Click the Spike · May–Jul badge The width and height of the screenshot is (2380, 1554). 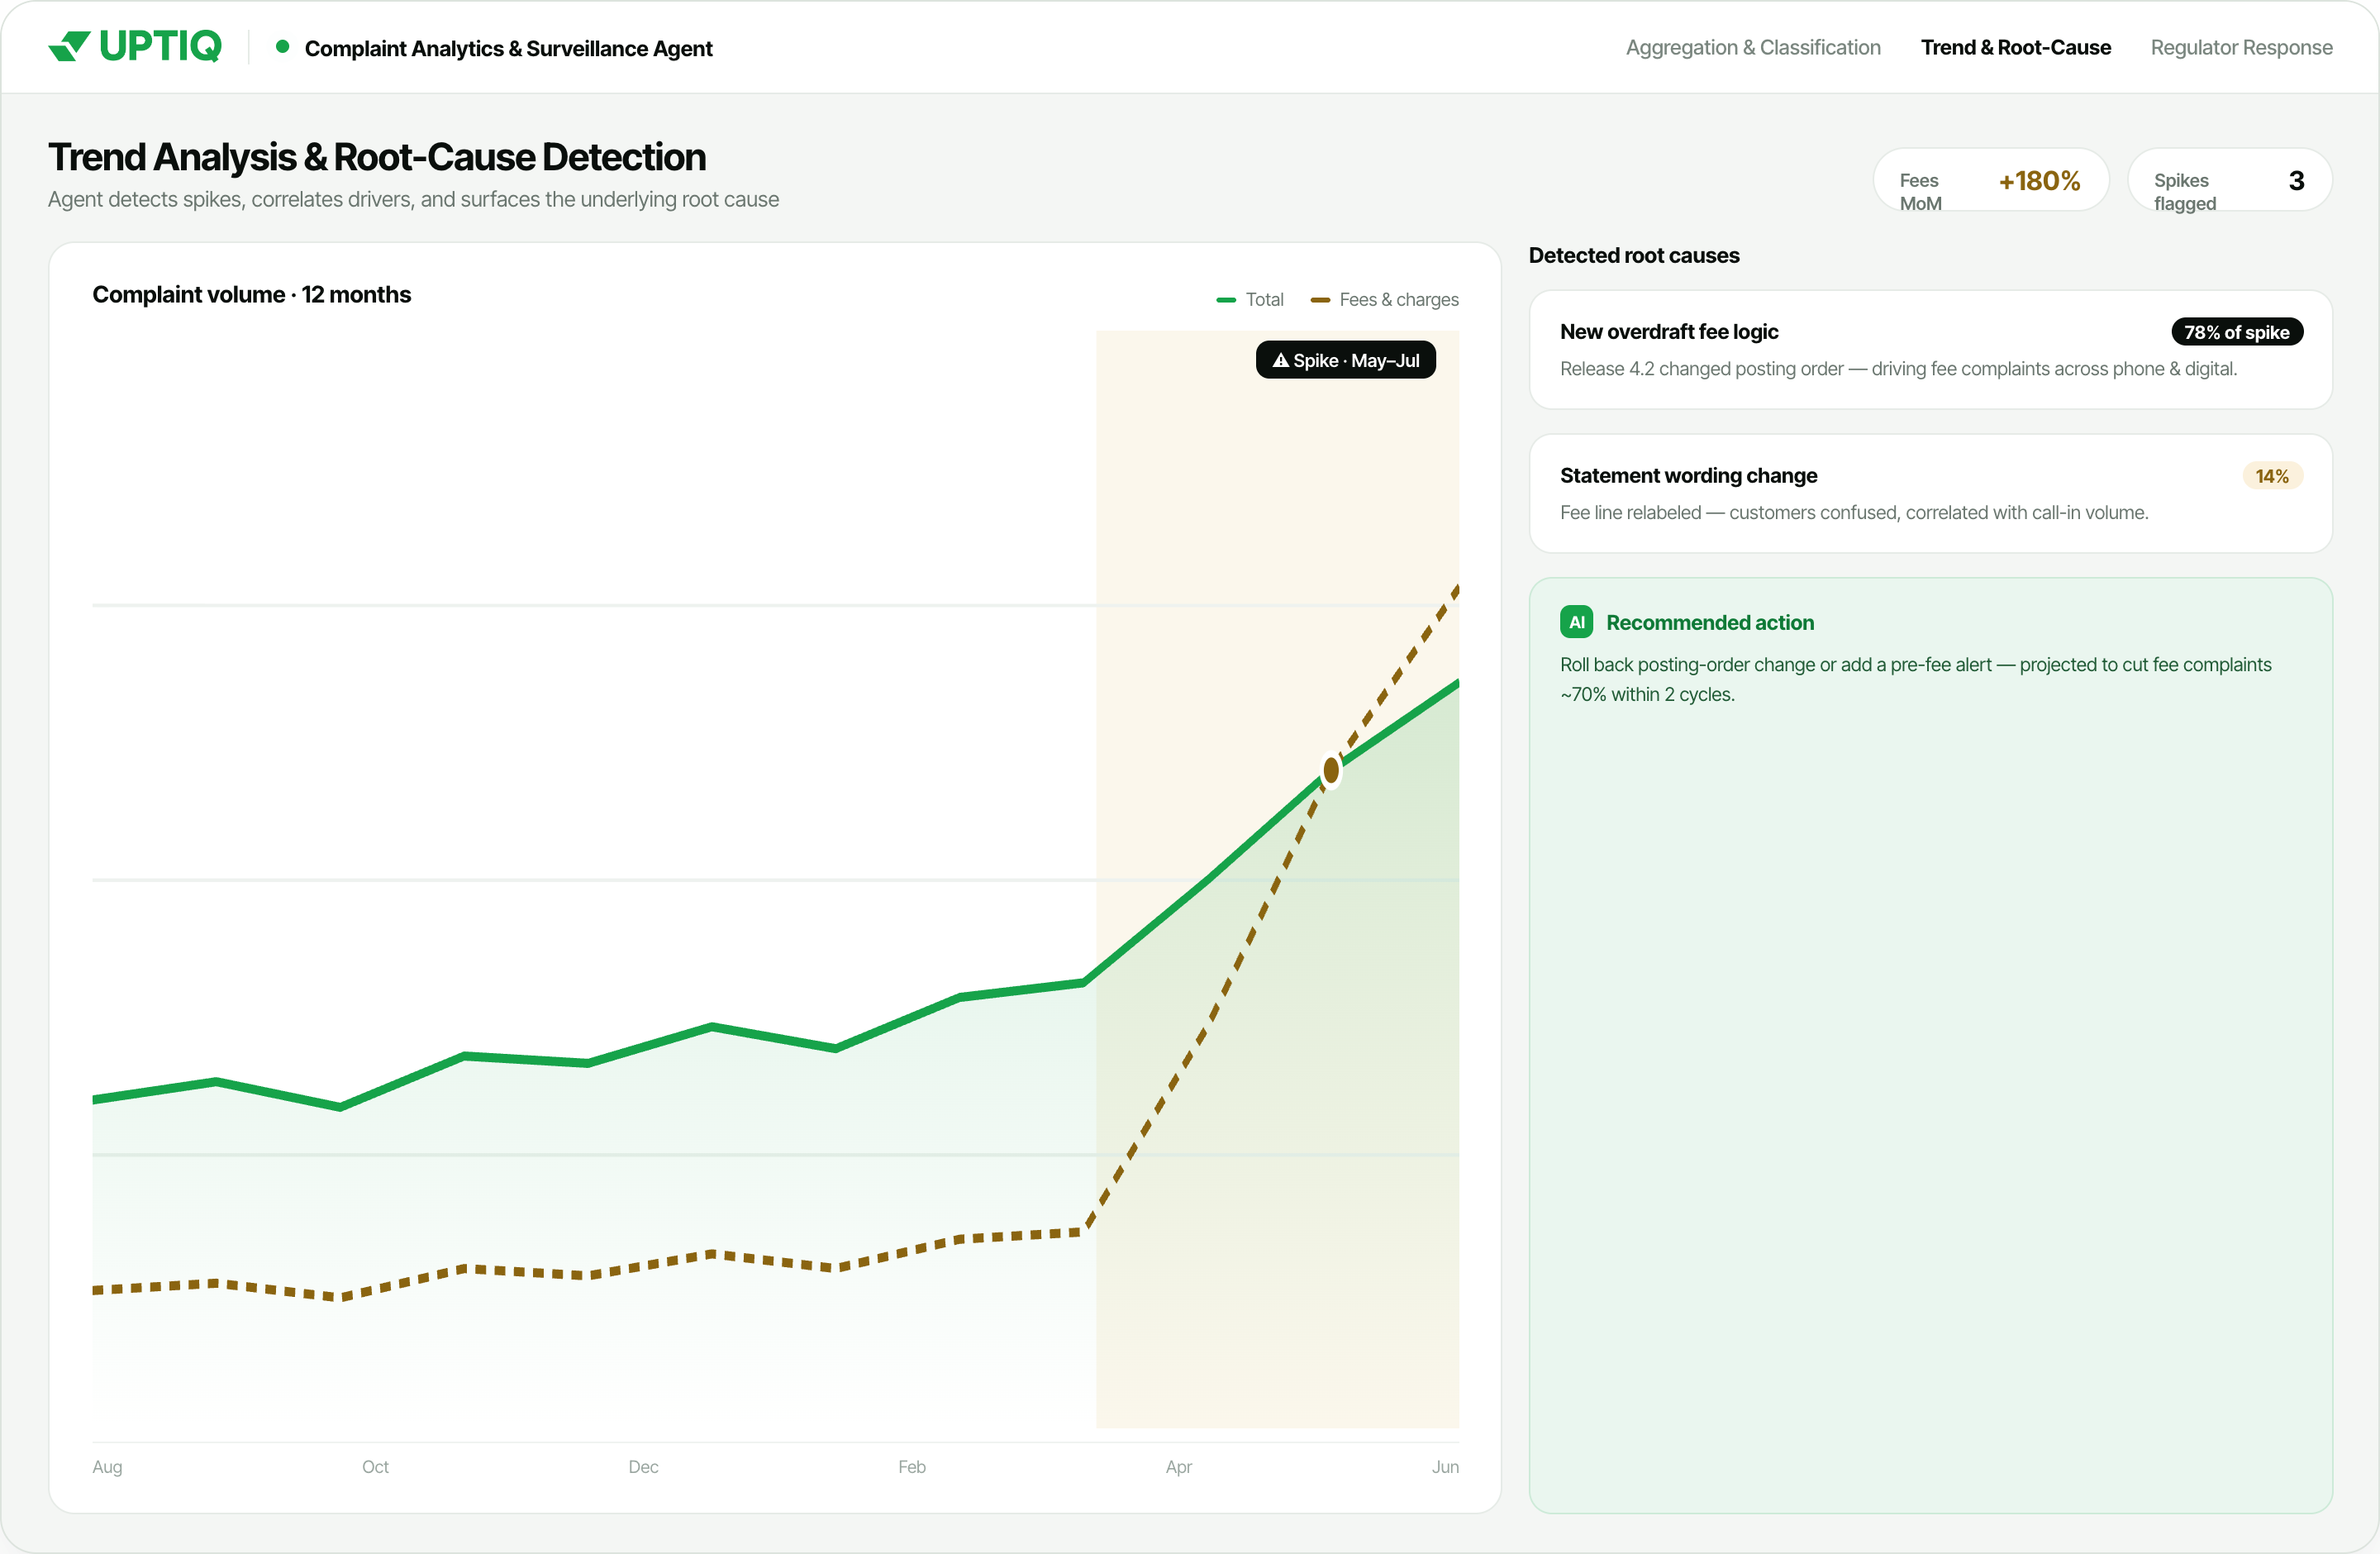(1346, 360)
